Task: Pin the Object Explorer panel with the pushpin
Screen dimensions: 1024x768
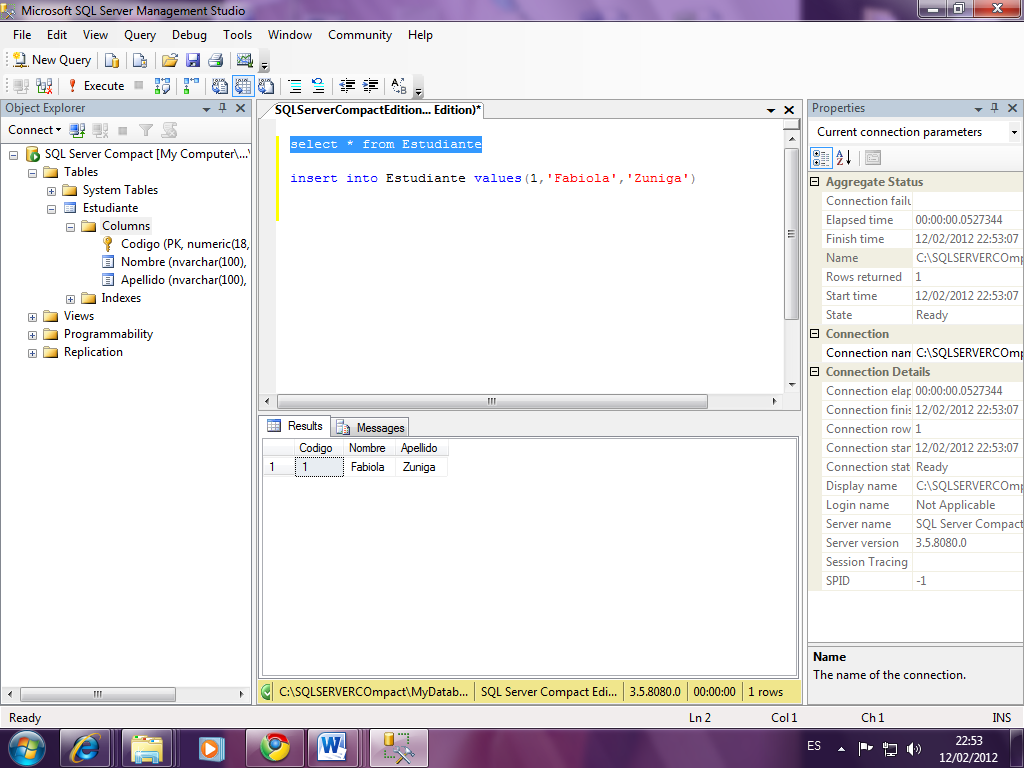Action: pyautogui.click(x=222, y=108)
